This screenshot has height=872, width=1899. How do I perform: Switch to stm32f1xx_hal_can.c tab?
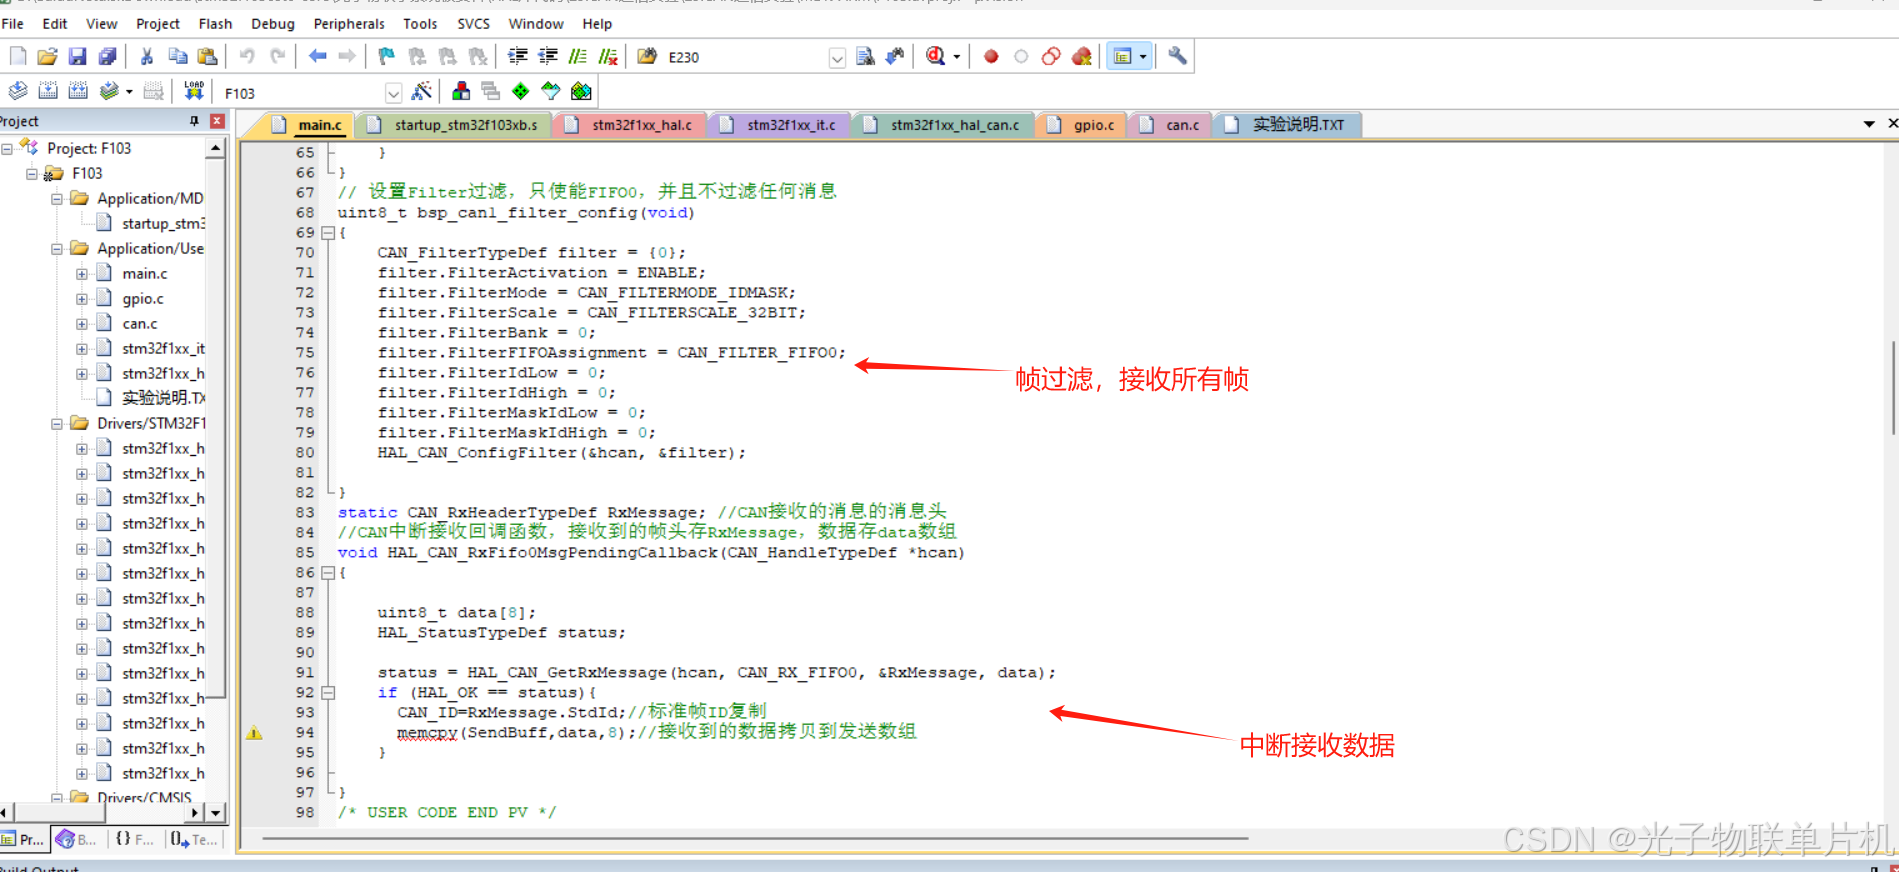coord(943,125)
